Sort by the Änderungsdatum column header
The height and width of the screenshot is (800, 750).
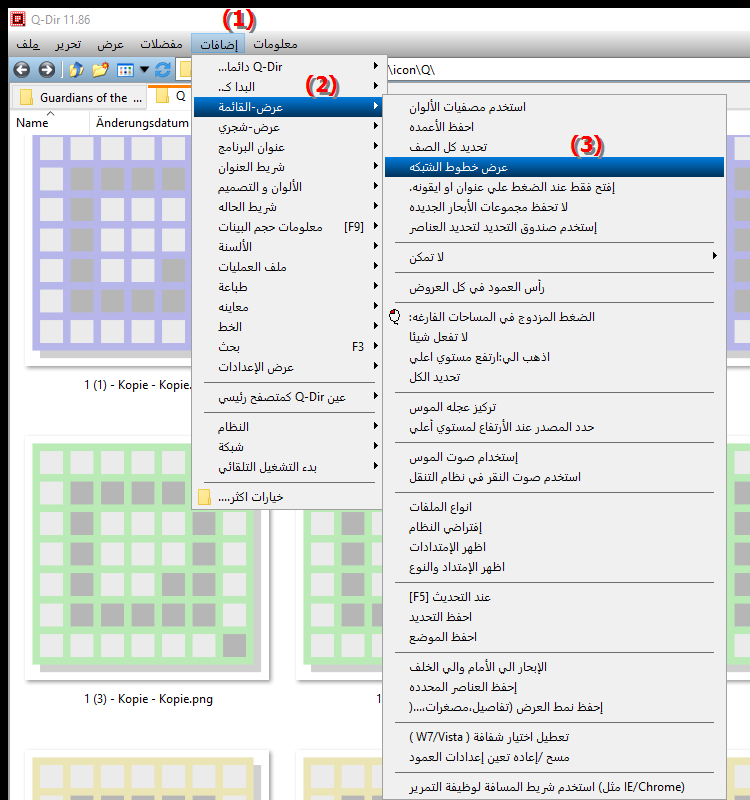click(142, 123)
